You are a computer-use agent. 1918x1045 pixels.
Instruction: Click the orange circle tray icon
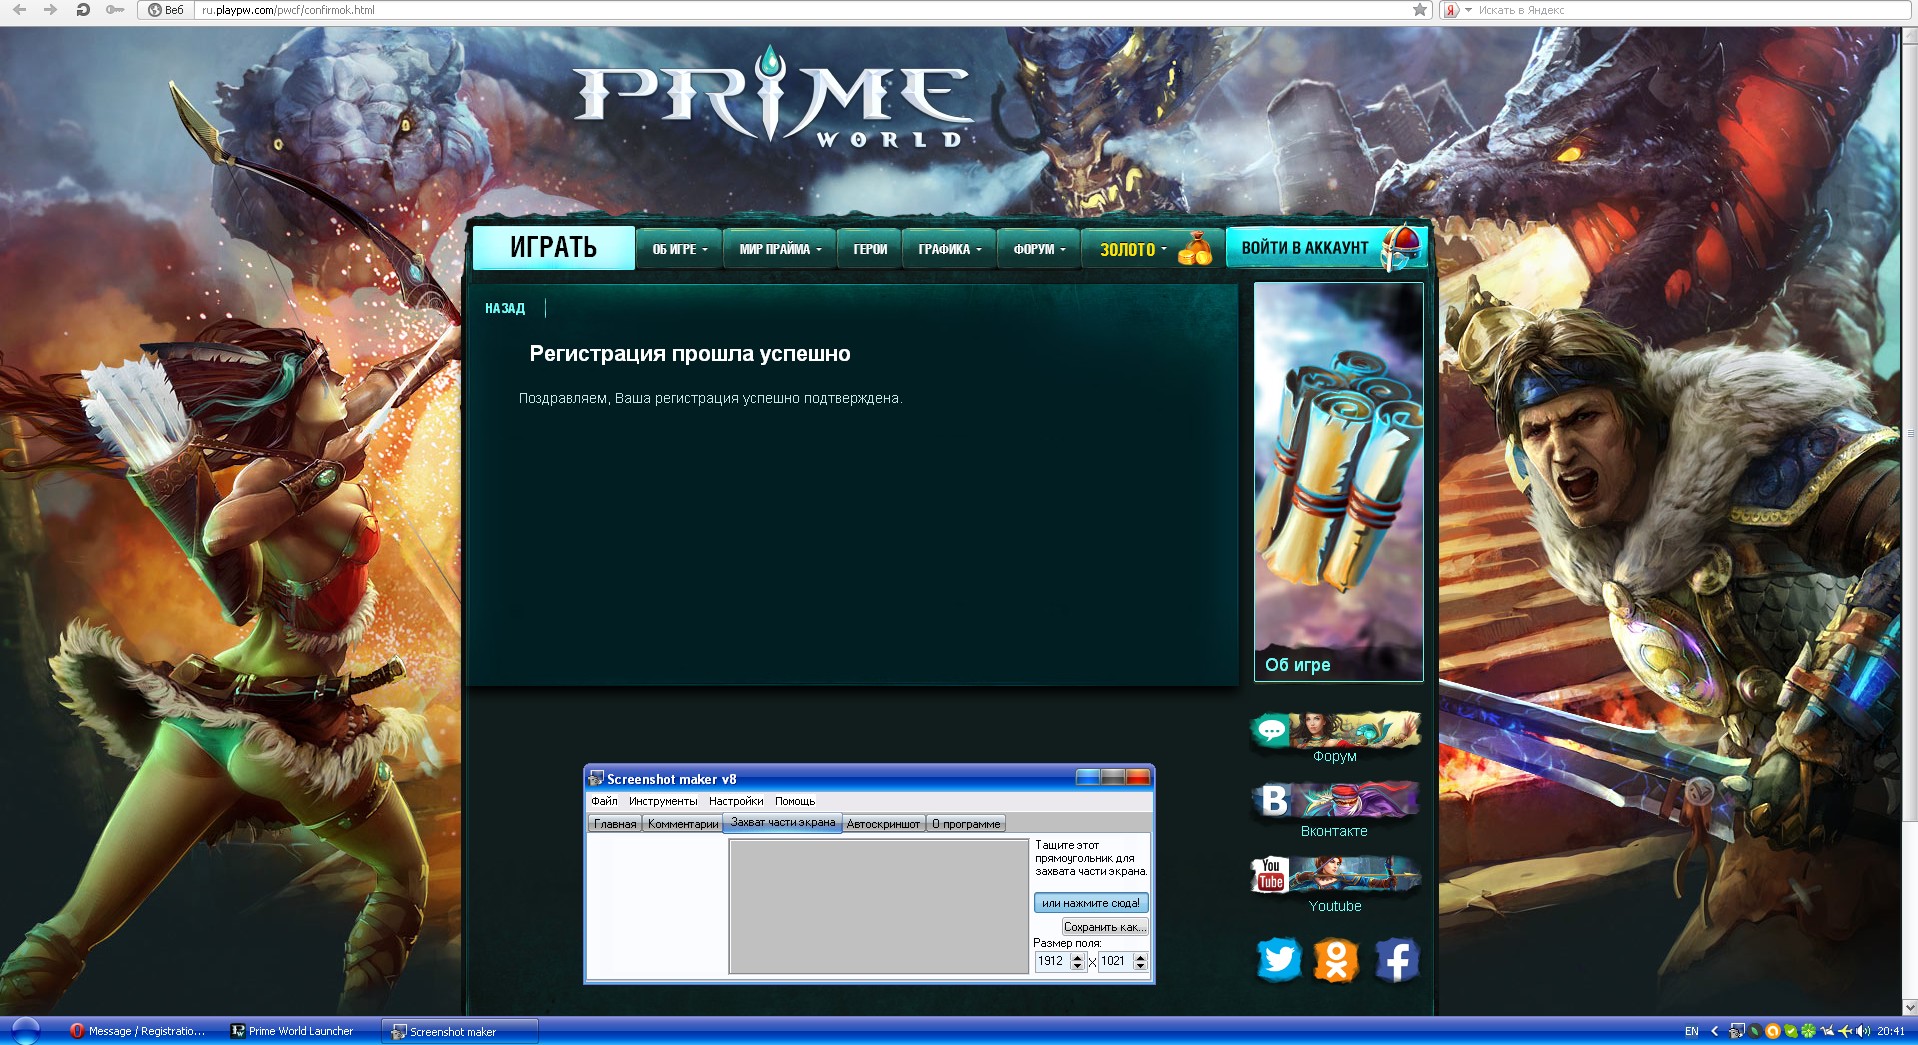(x=1772, y=1031)
